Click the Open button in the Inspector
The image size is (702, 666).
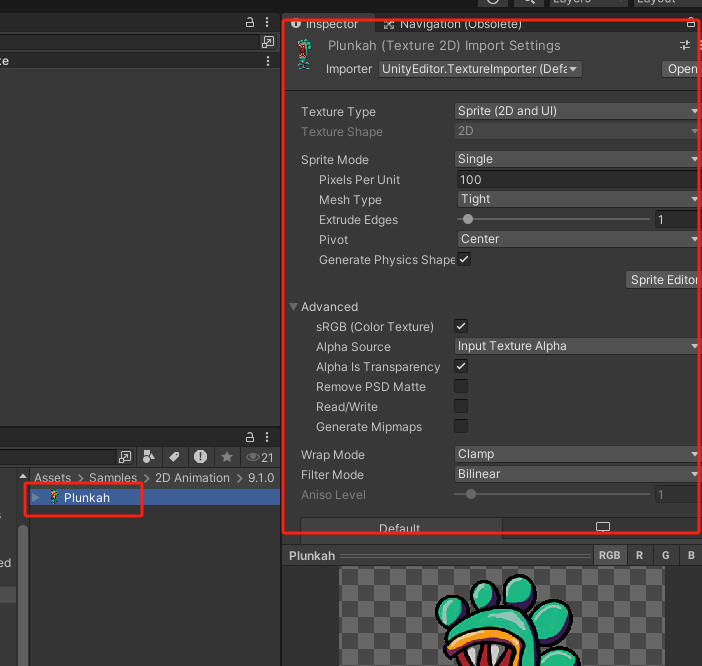point(682,69)
